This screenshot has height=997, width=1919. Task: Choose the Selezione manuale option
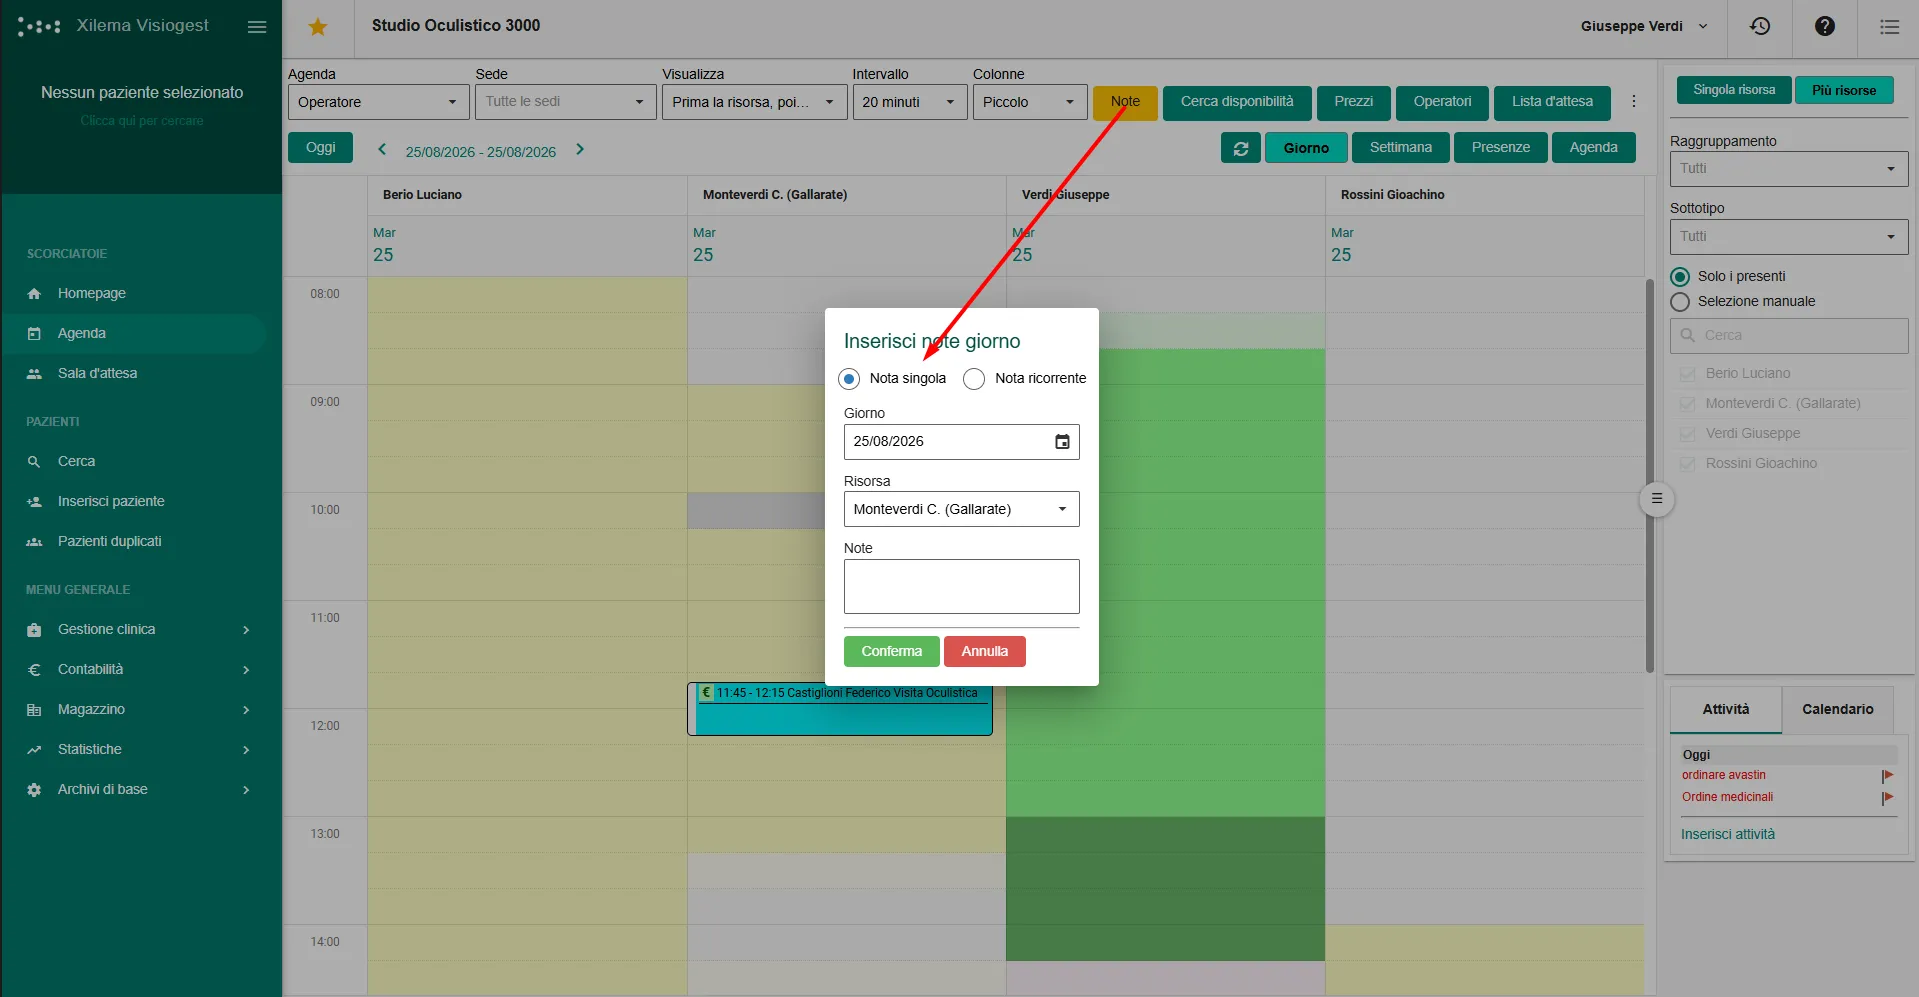tap(1680, 302)
